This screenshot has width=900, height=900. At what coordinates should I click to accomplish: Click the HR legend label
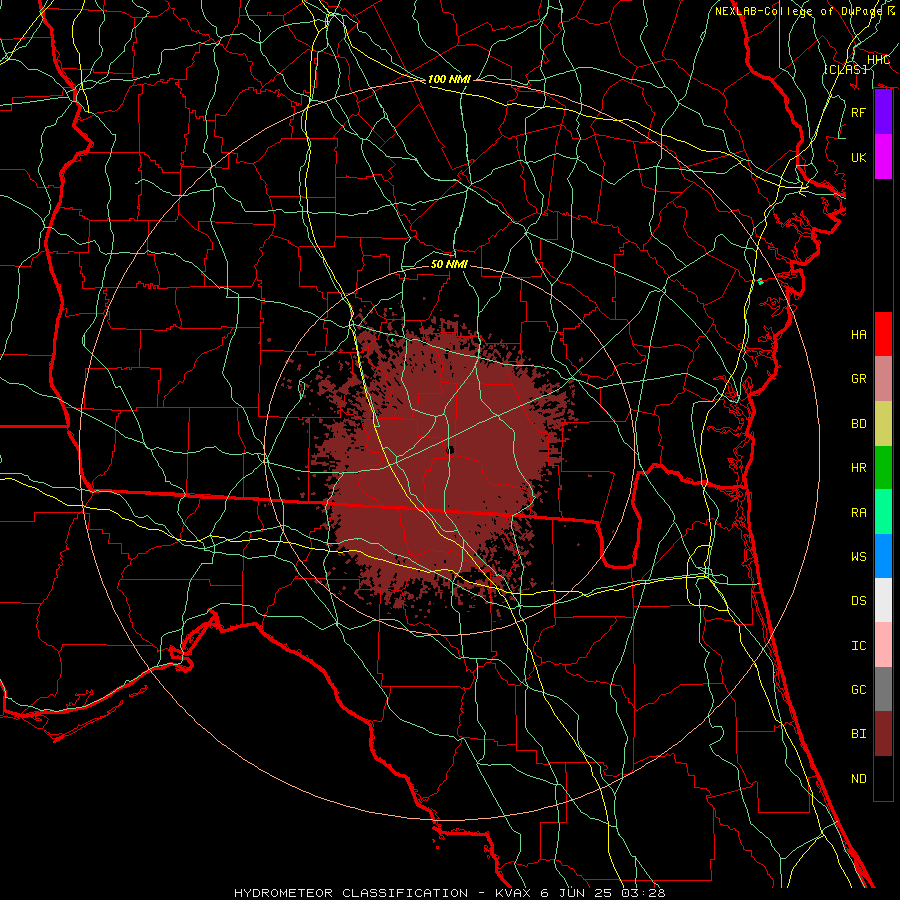[x=859, y=468]
